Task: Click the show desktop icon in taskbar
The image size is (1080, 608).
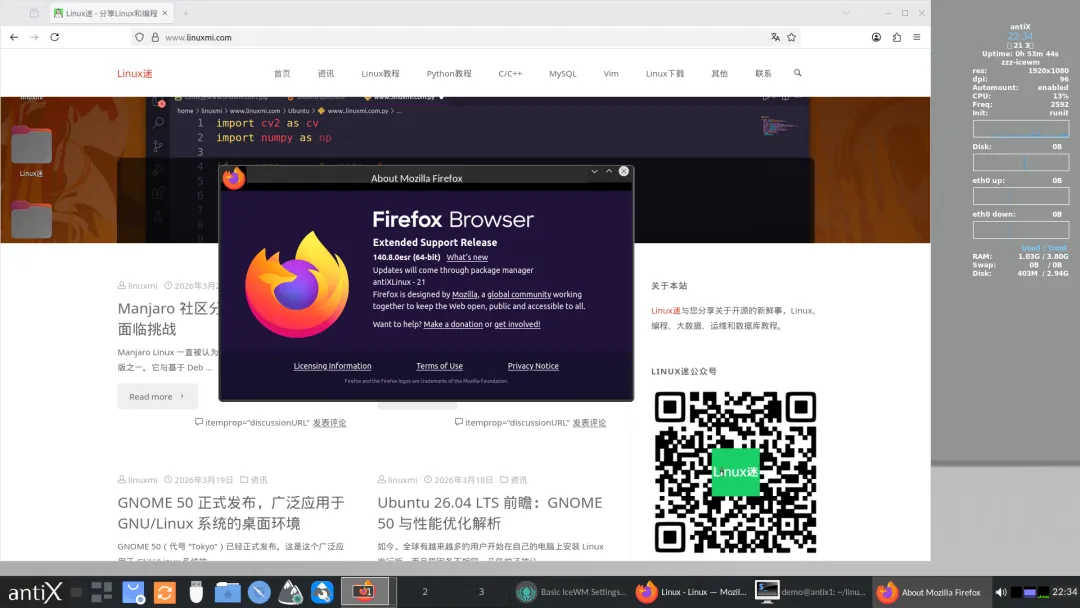Action: (76, 592)
